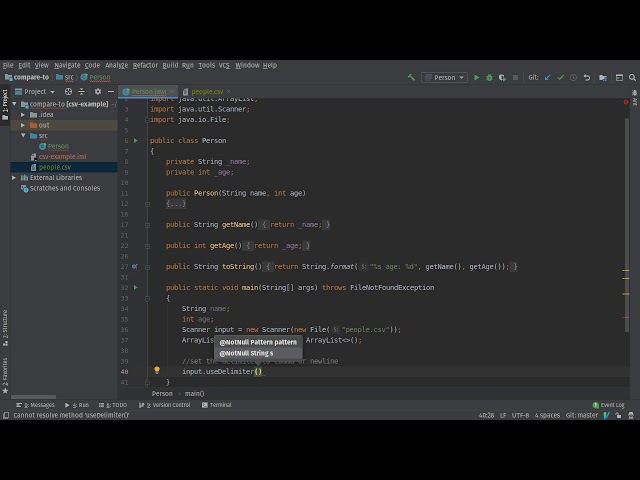Collapse the compare-to project root node
Image resolution: width=640 pixels, height=480 pixels.
coord(15,104)
